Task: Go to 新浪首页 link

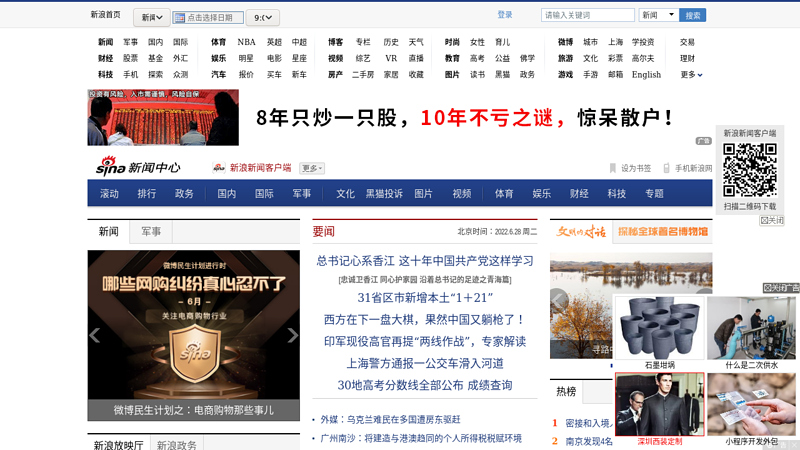Action: [106, 15]
